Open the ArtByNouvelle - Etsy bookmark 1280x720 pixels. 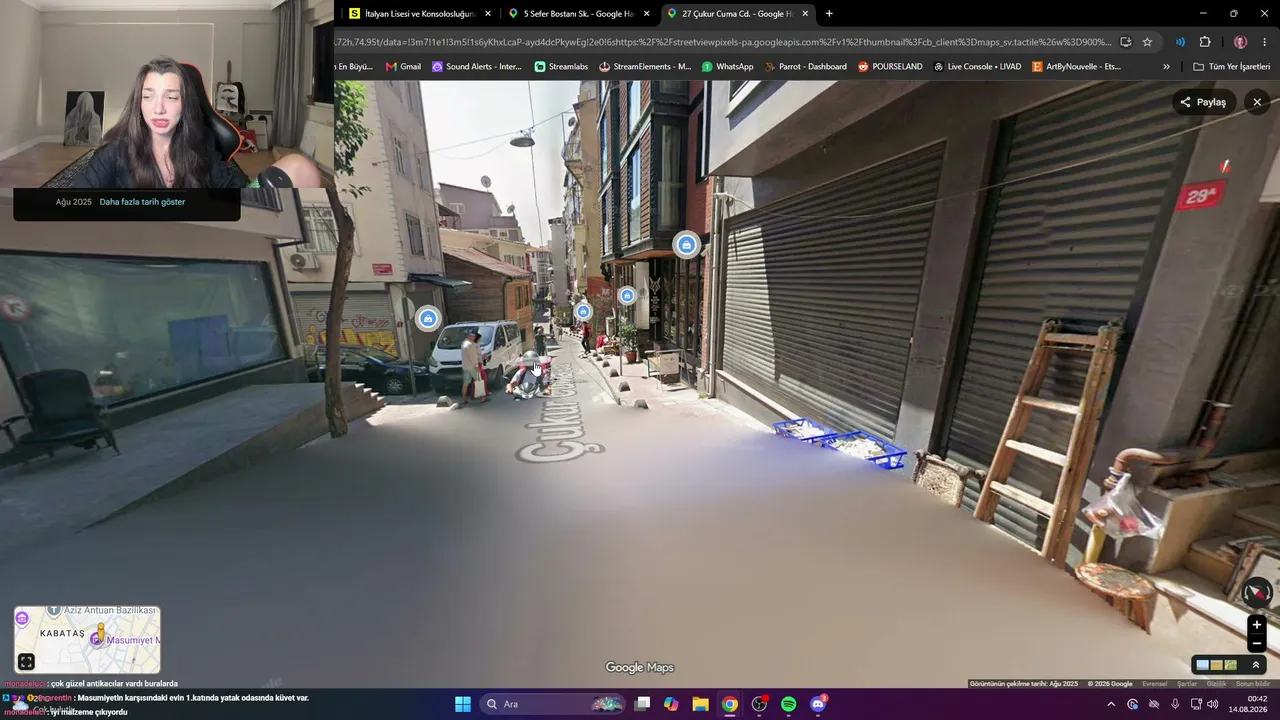coord(1076,67)
